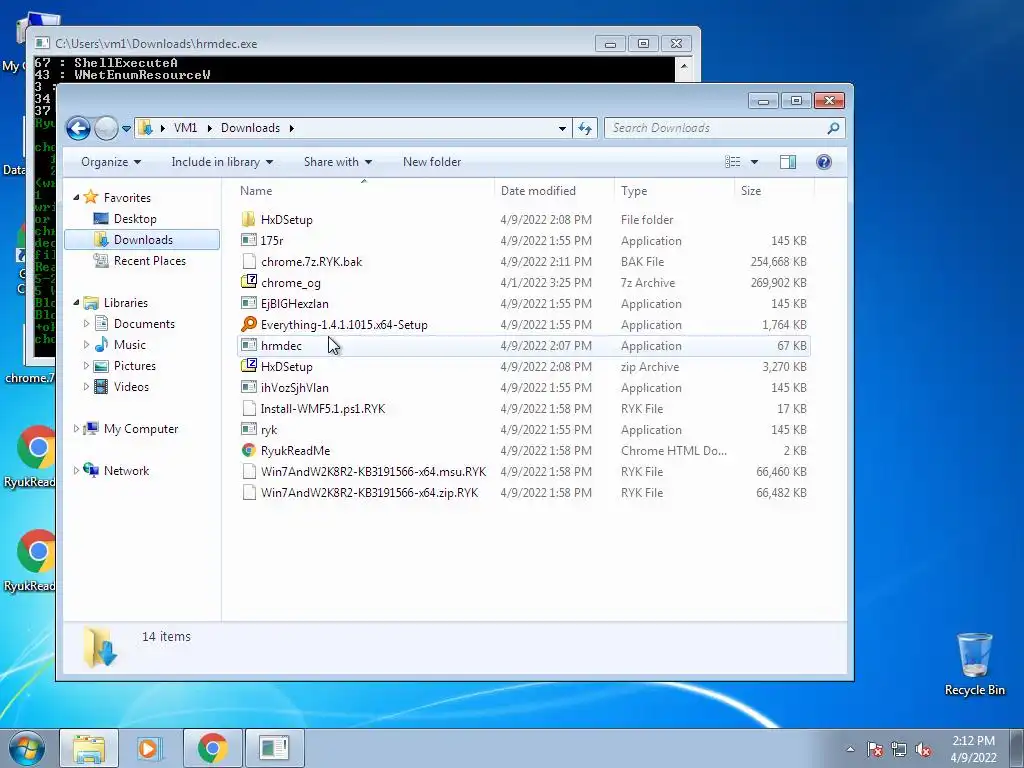This screenshot has width=1024, height=768.
Task: Click the search magnifier icon
Action: pyautogui.click(x=833, y=128)
